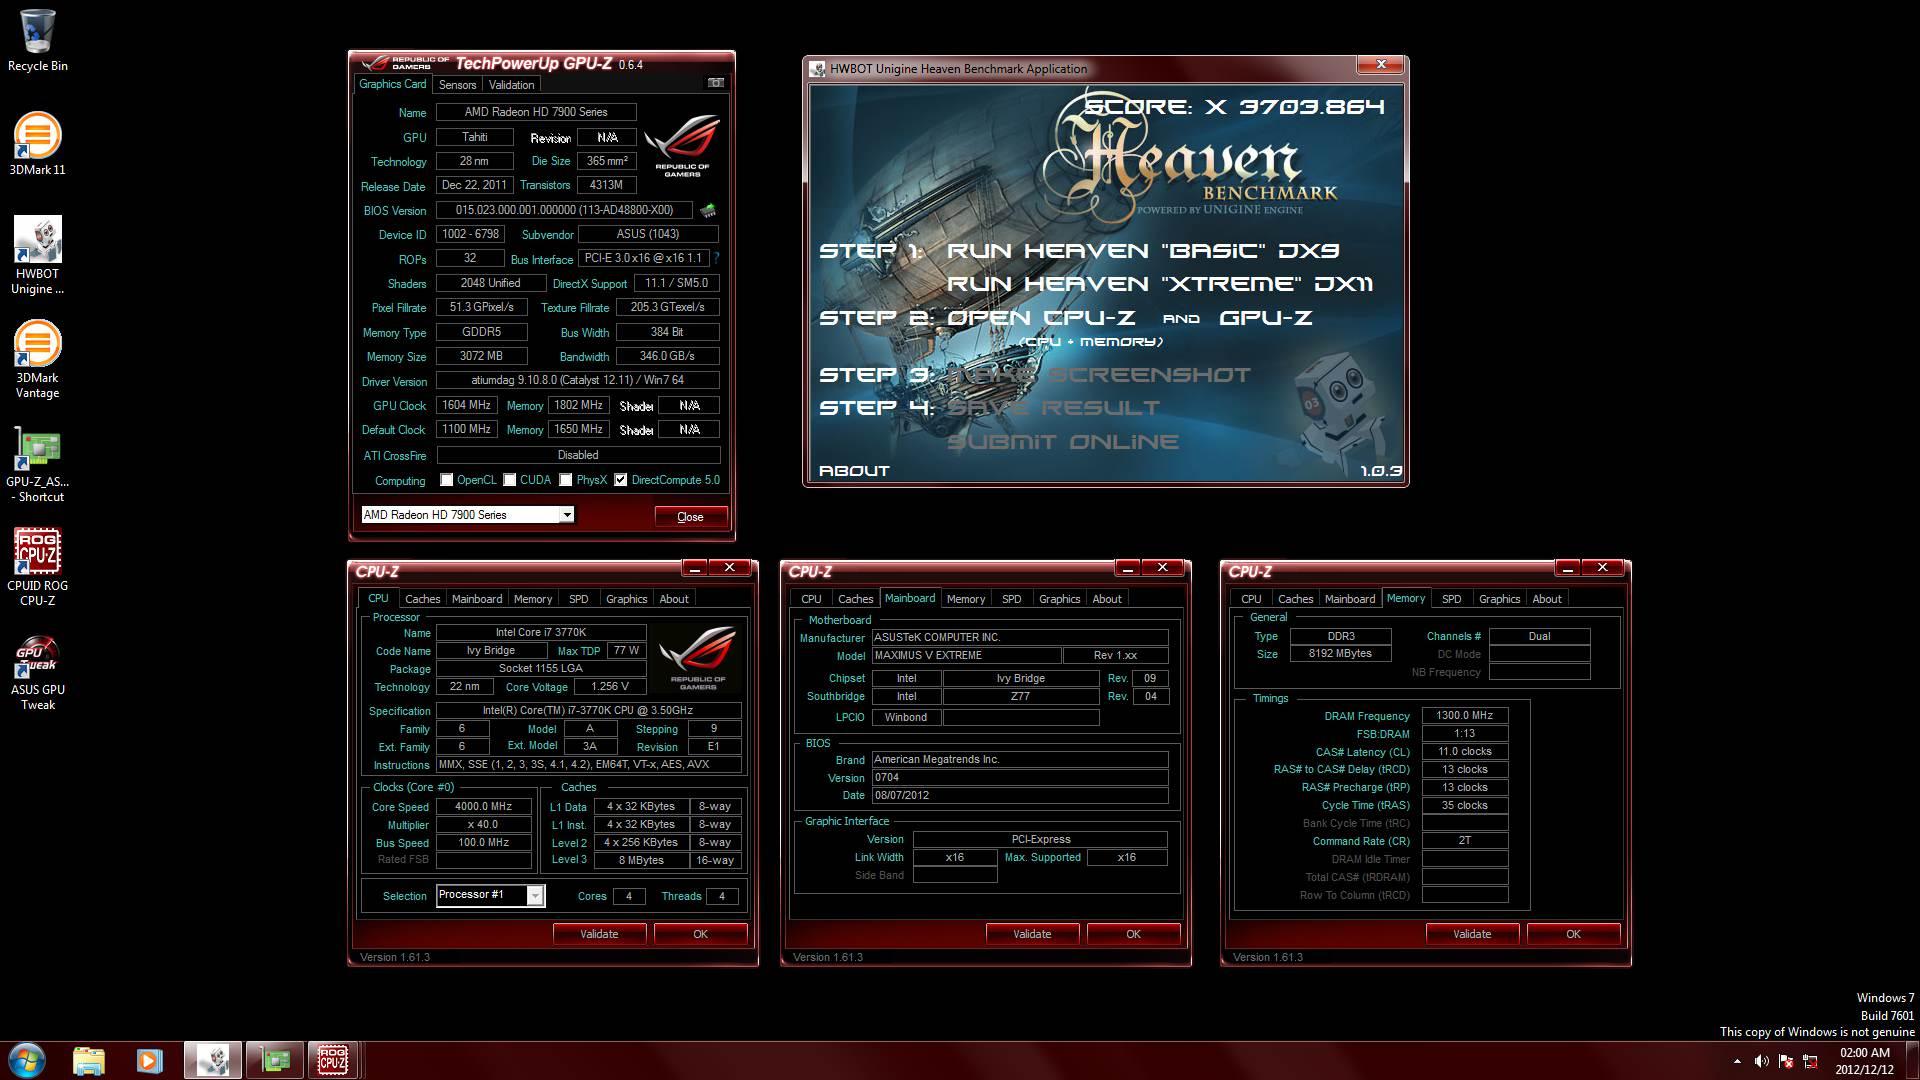Open the volume speaker tray icon
Viewport: 1920px width, 1080px height.
[1762, 1061]
